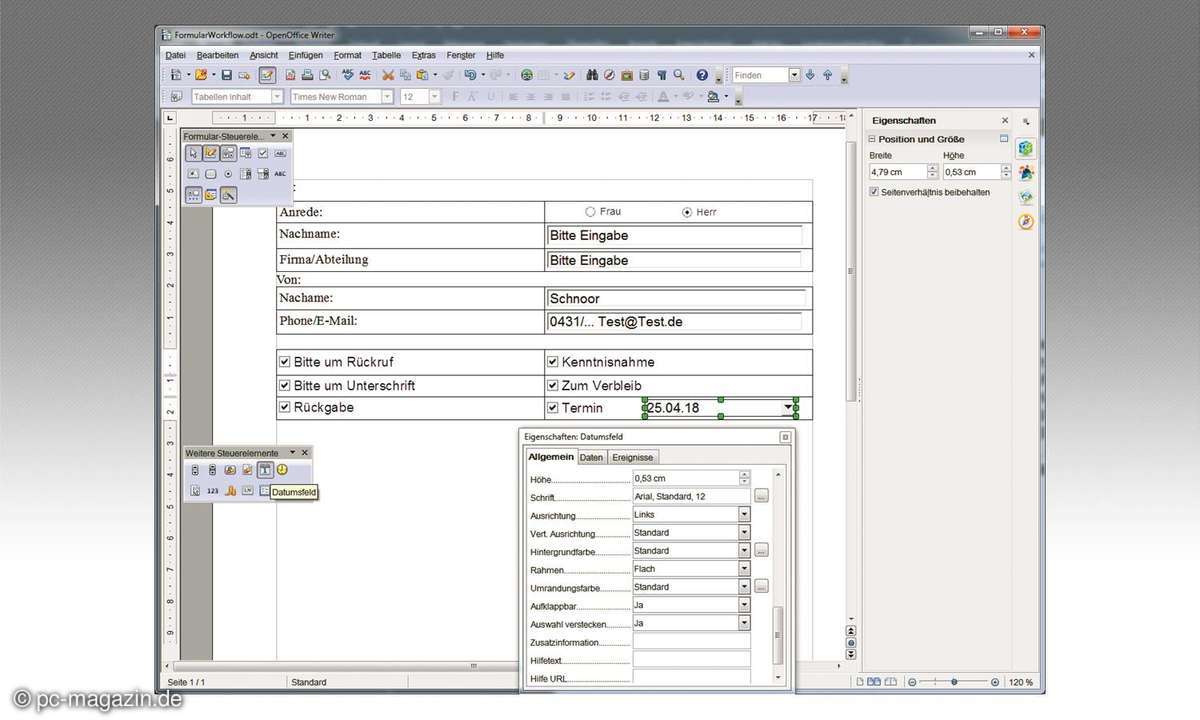Image resolution: width=1200 pixels, height=720 pixels.
Task: Open the Bearbeiten menu
Action: click(217, 55)
